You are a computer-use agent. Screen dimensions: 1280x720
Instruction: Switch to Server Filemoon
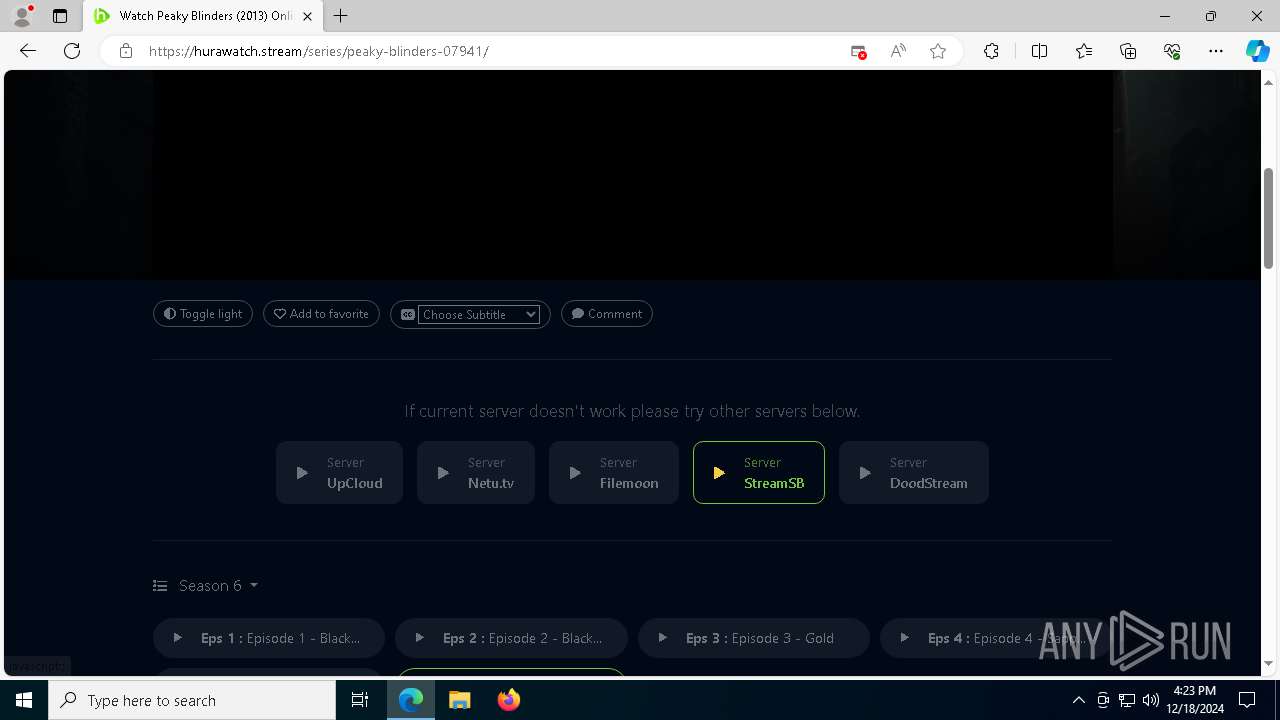tap(614, 472)
